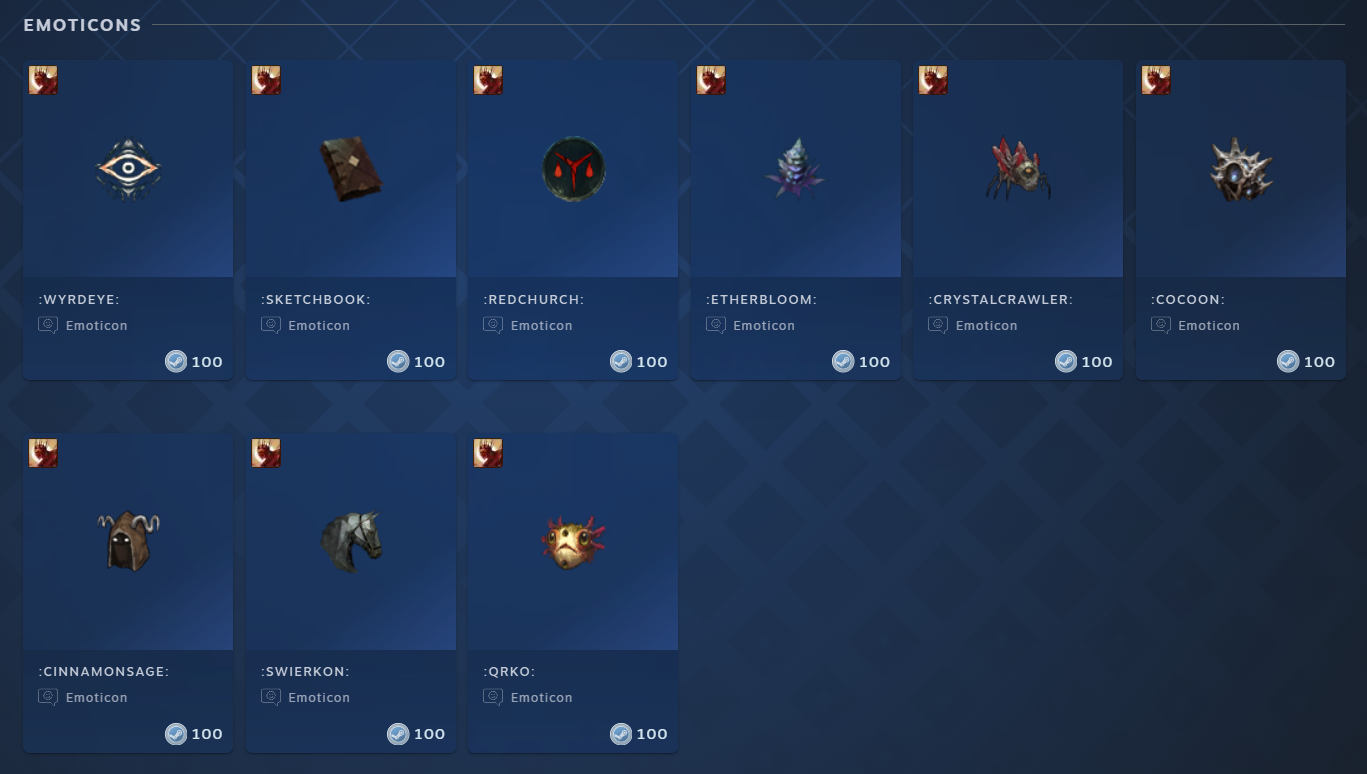Click the game badge icon on WYRDEYE card
1367x774 pixels.
point(43,80)
